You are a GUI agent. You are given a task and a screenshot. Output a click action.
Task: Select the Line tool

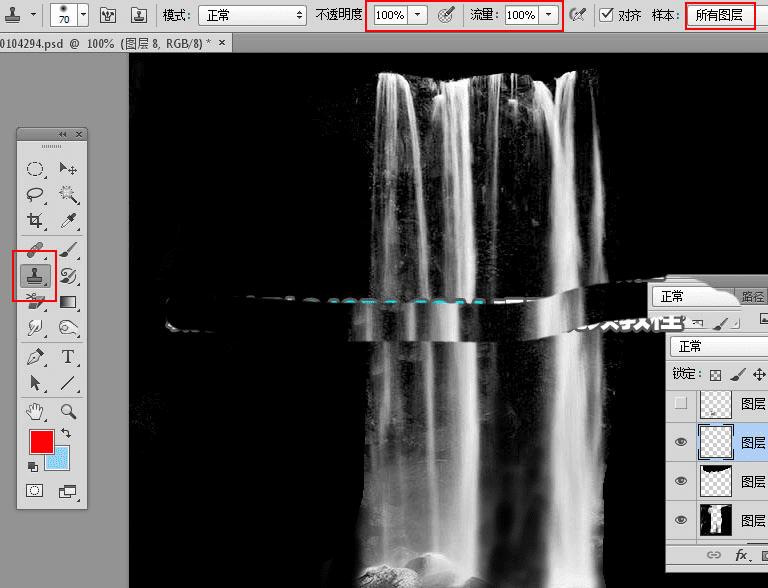68,383
